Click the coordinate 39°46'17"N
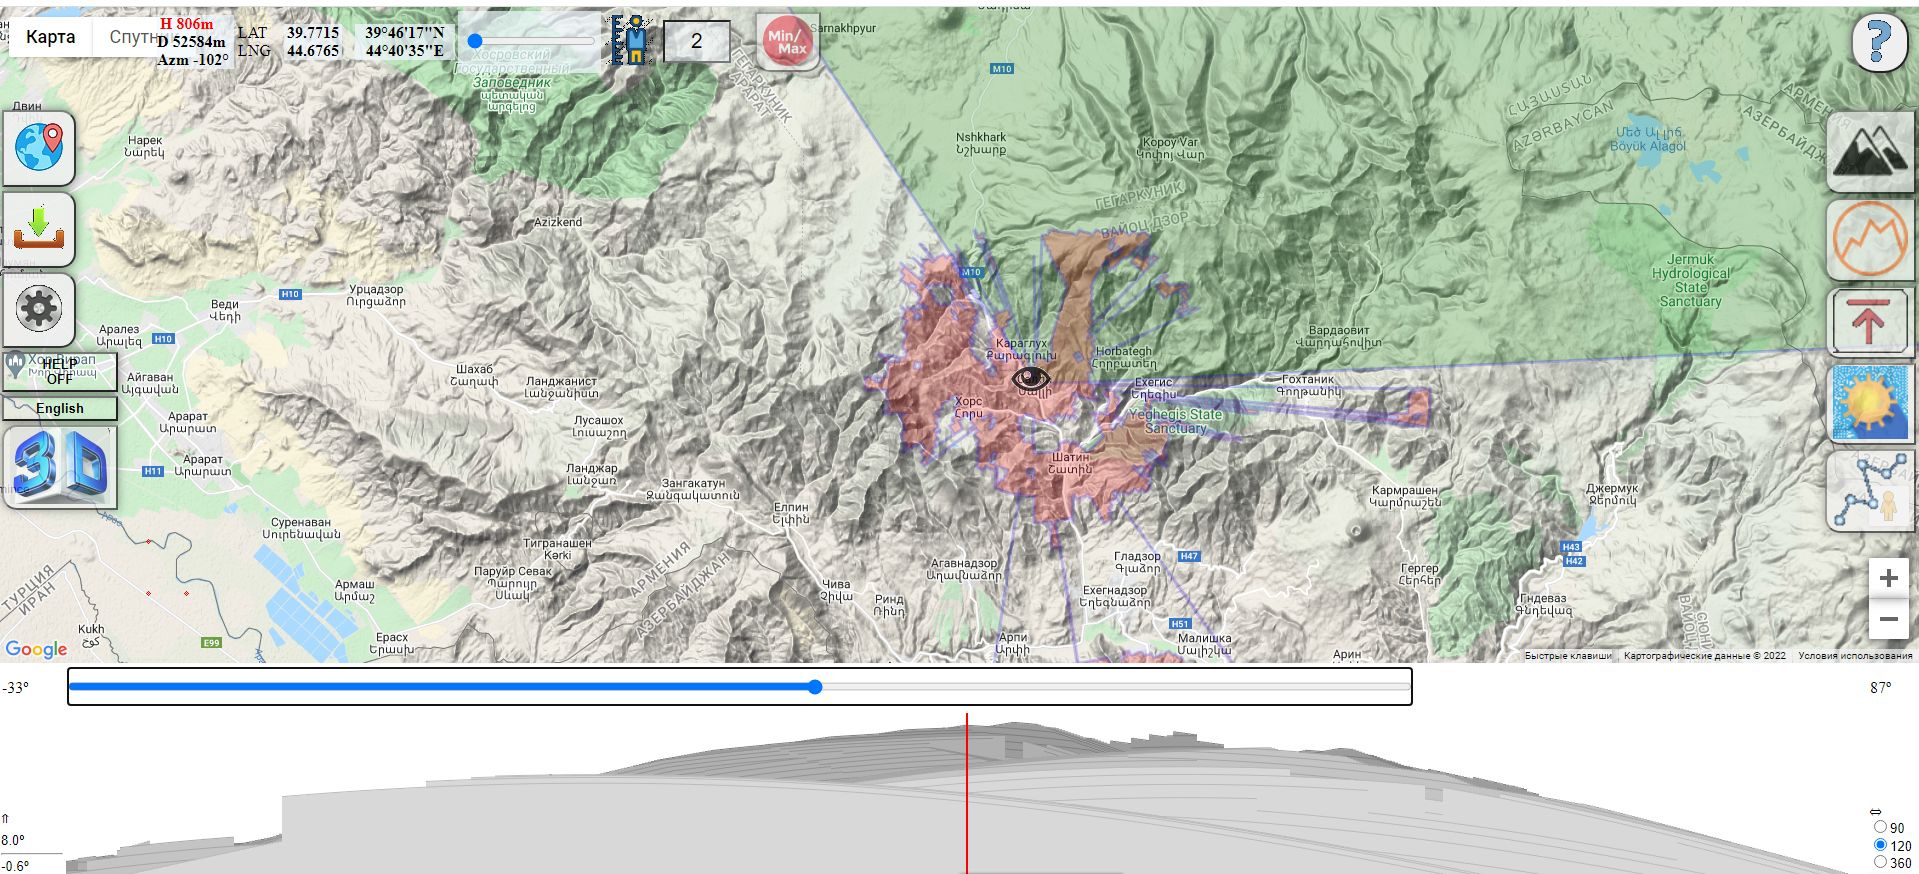The height and width of the screenshot is (874, 1919). coord(404,32)
